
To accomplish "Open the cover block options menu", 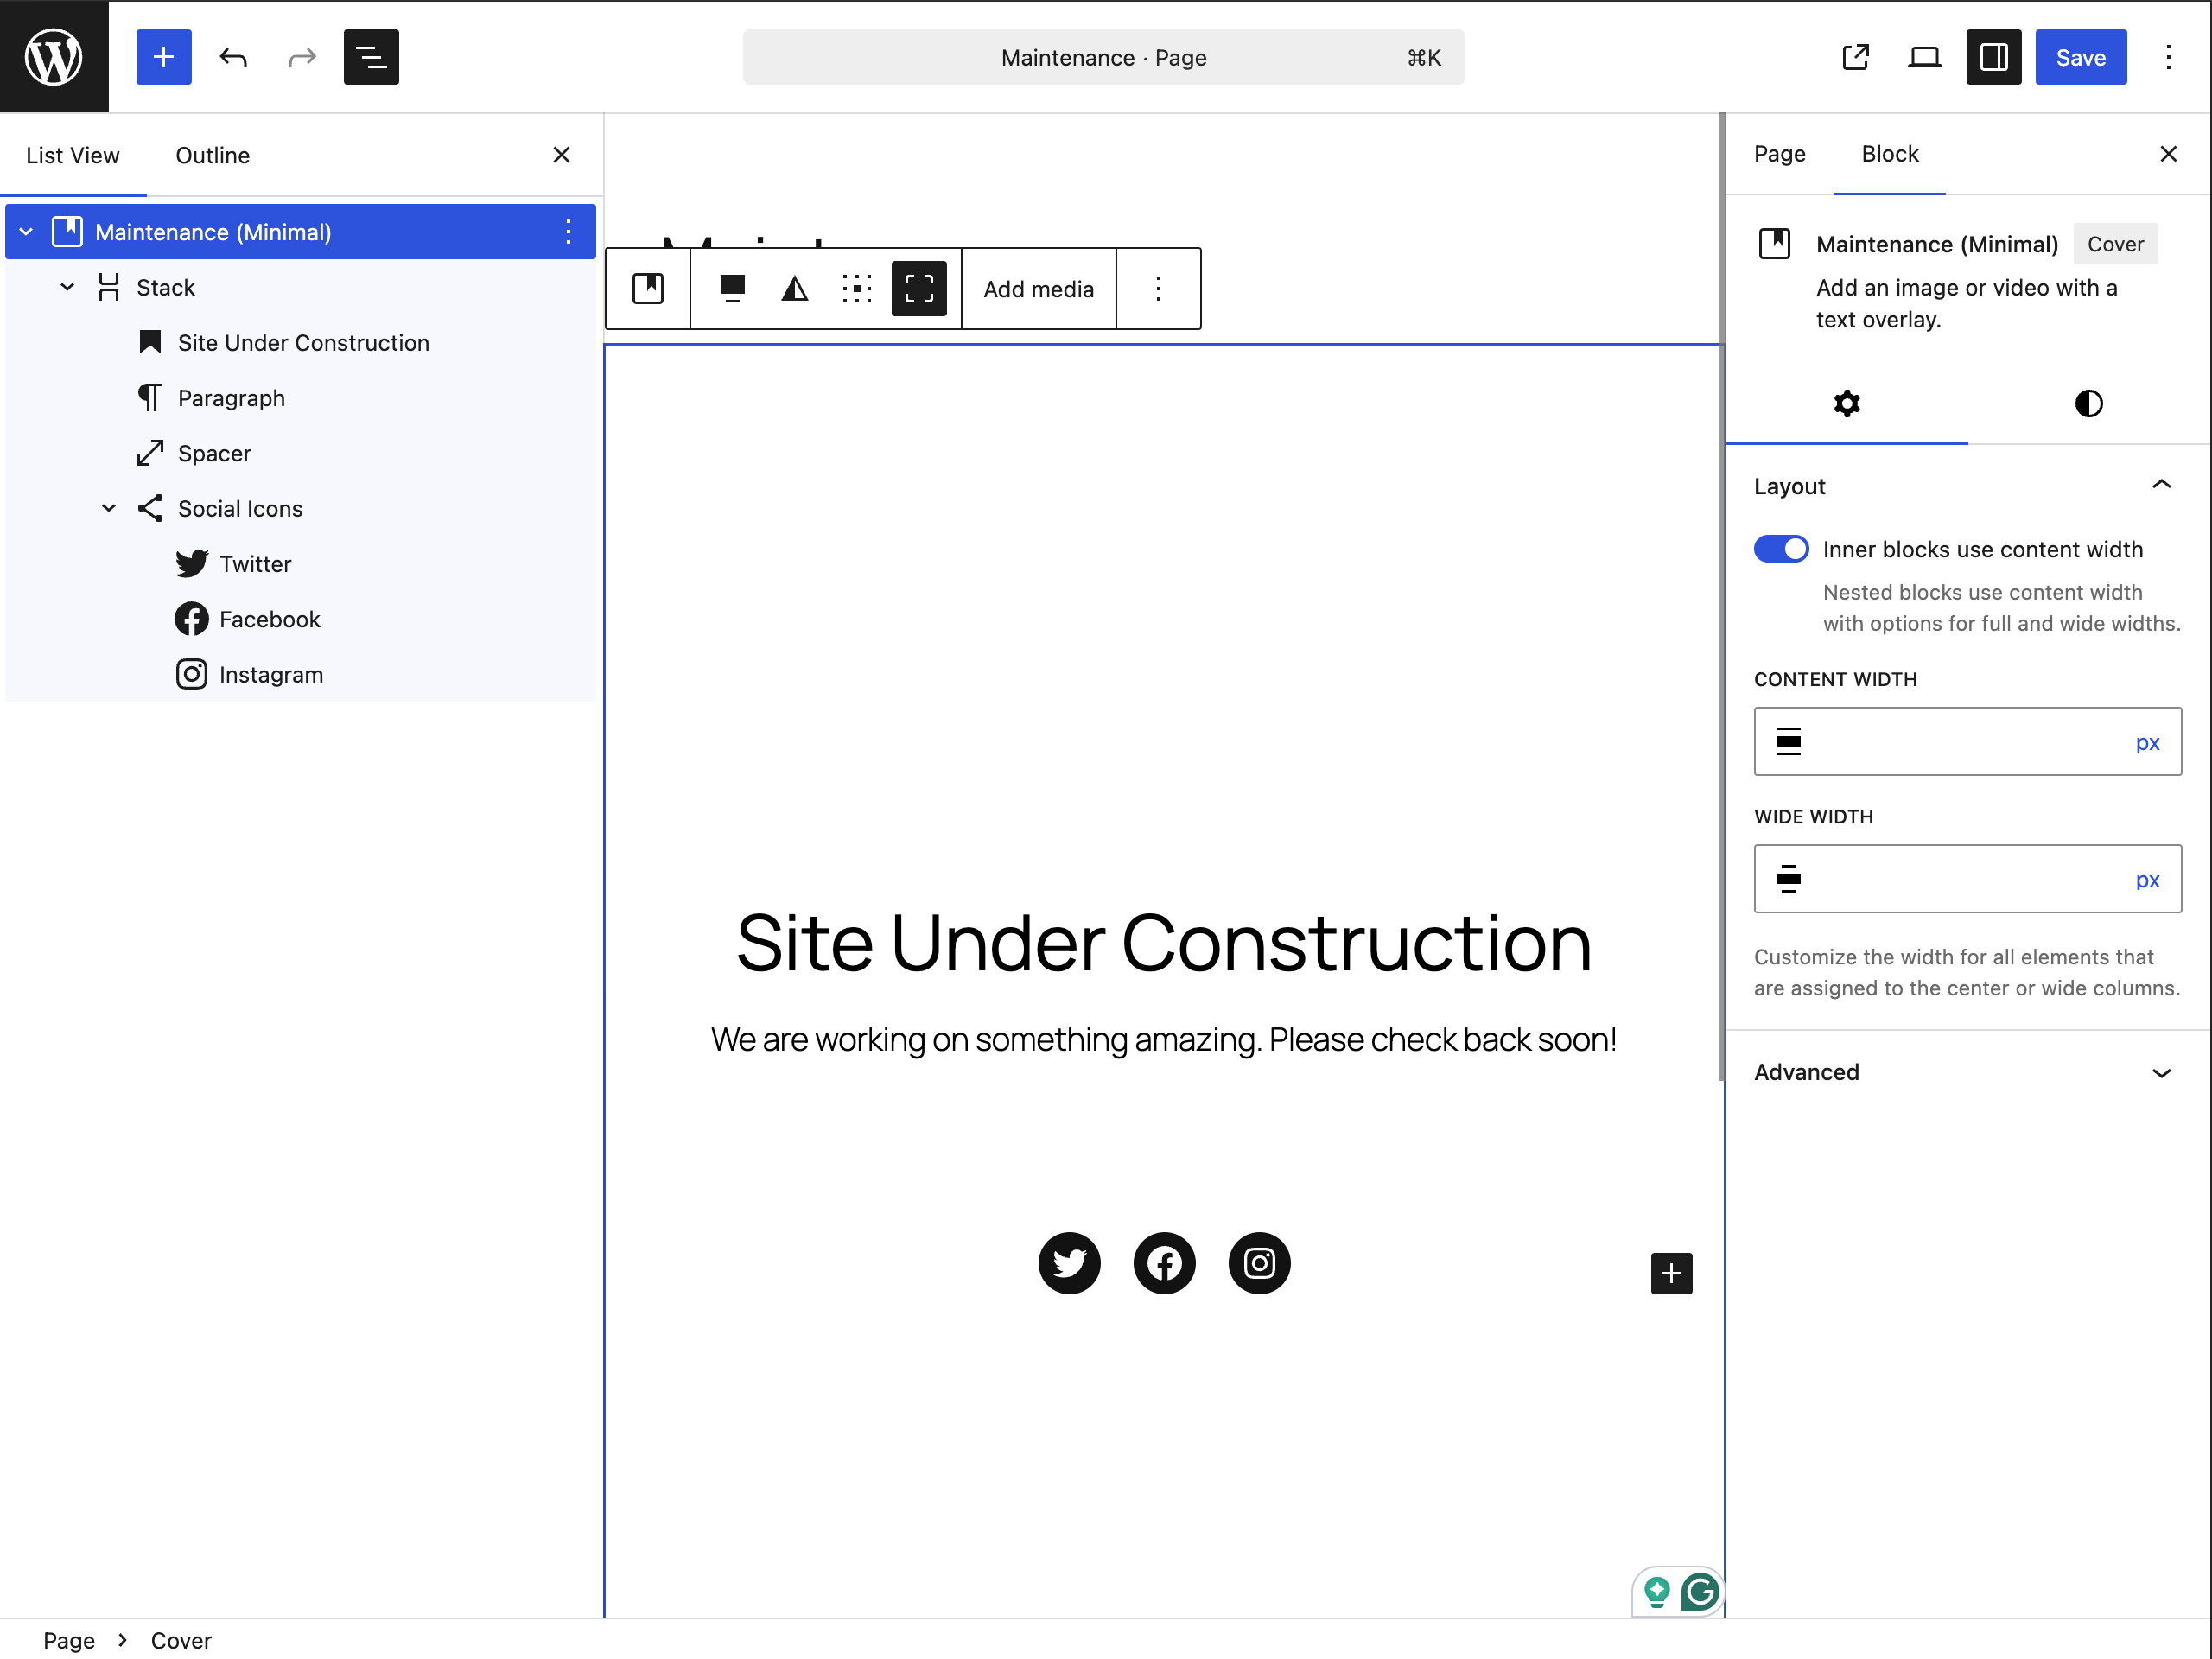I will 1157,288.
